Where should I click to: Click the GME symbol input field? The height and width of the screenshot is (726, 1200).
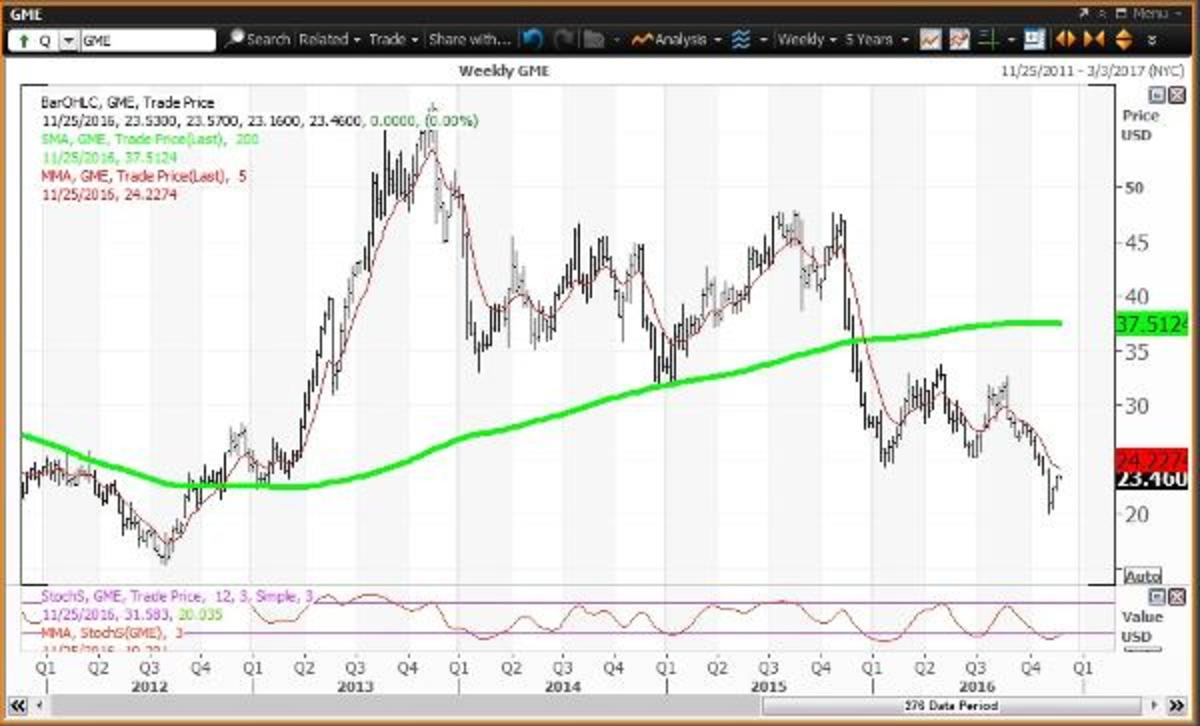[x=147, y=40]
